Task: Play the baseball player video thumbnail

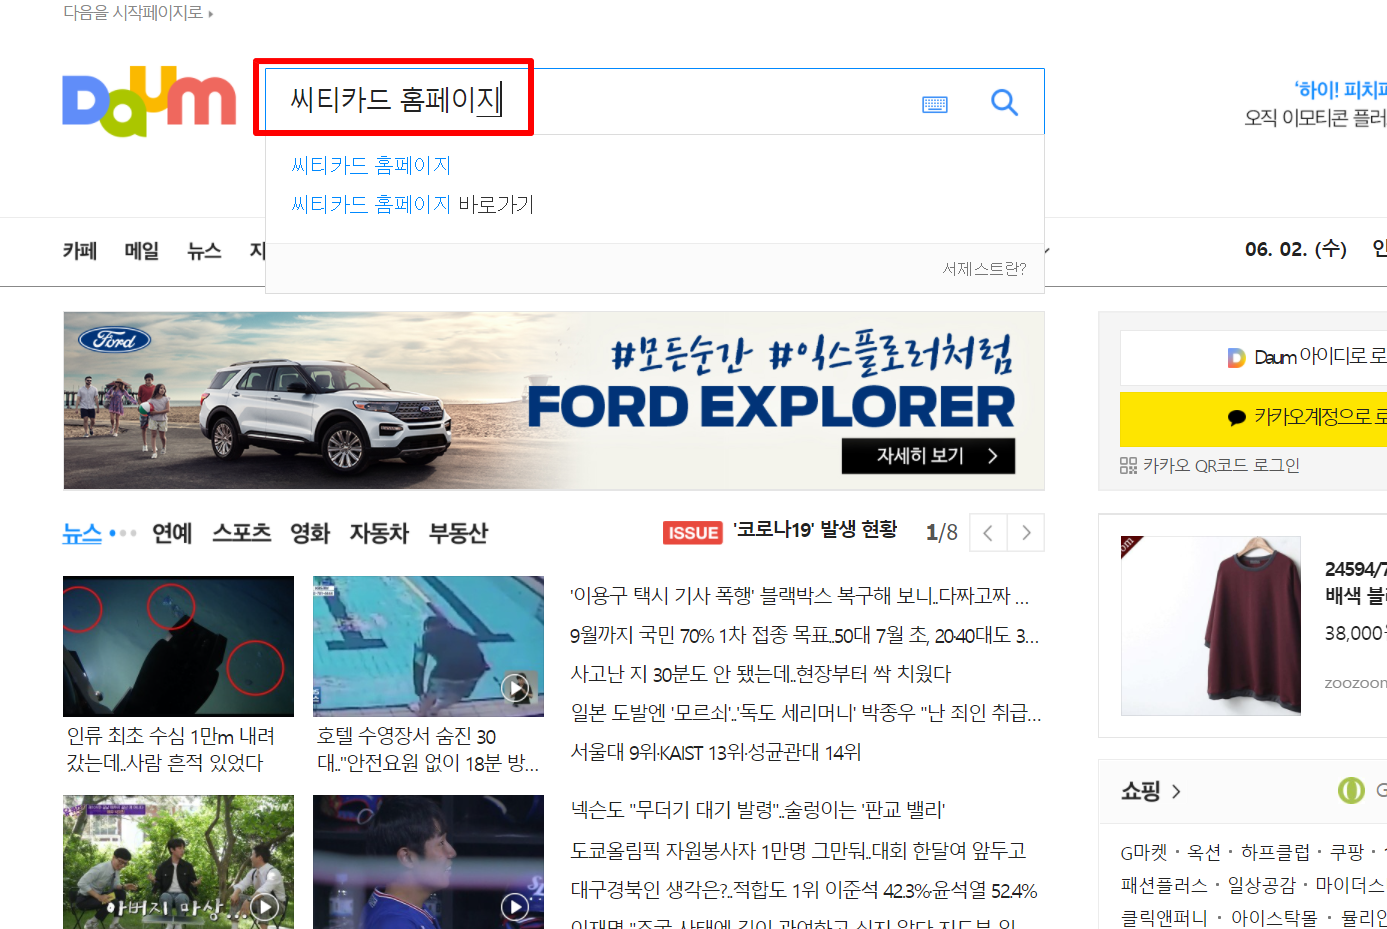Action: point(428,862)
